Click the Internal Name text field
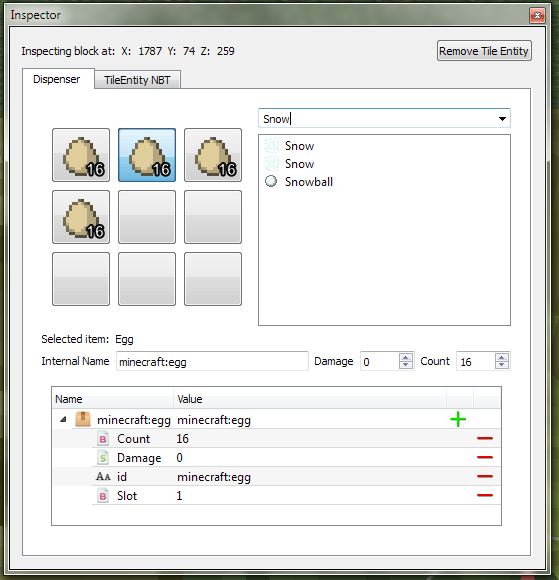The width and height of the screenshot is (559, 580). pyautogui.click(x=212, y=361)
